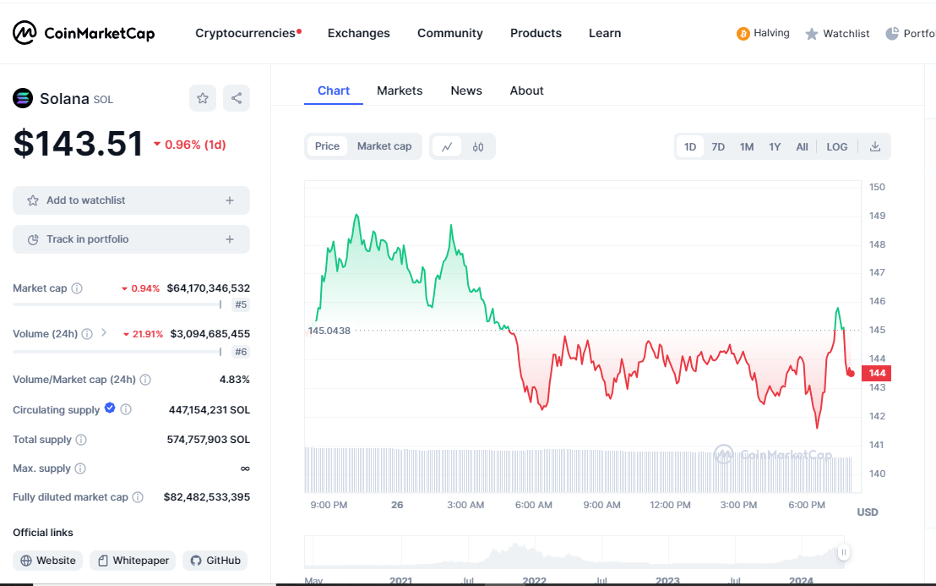The height and width of the screenshot is (586, 936).
Task: Go to the Watchlist page
Action: (846, 33)
